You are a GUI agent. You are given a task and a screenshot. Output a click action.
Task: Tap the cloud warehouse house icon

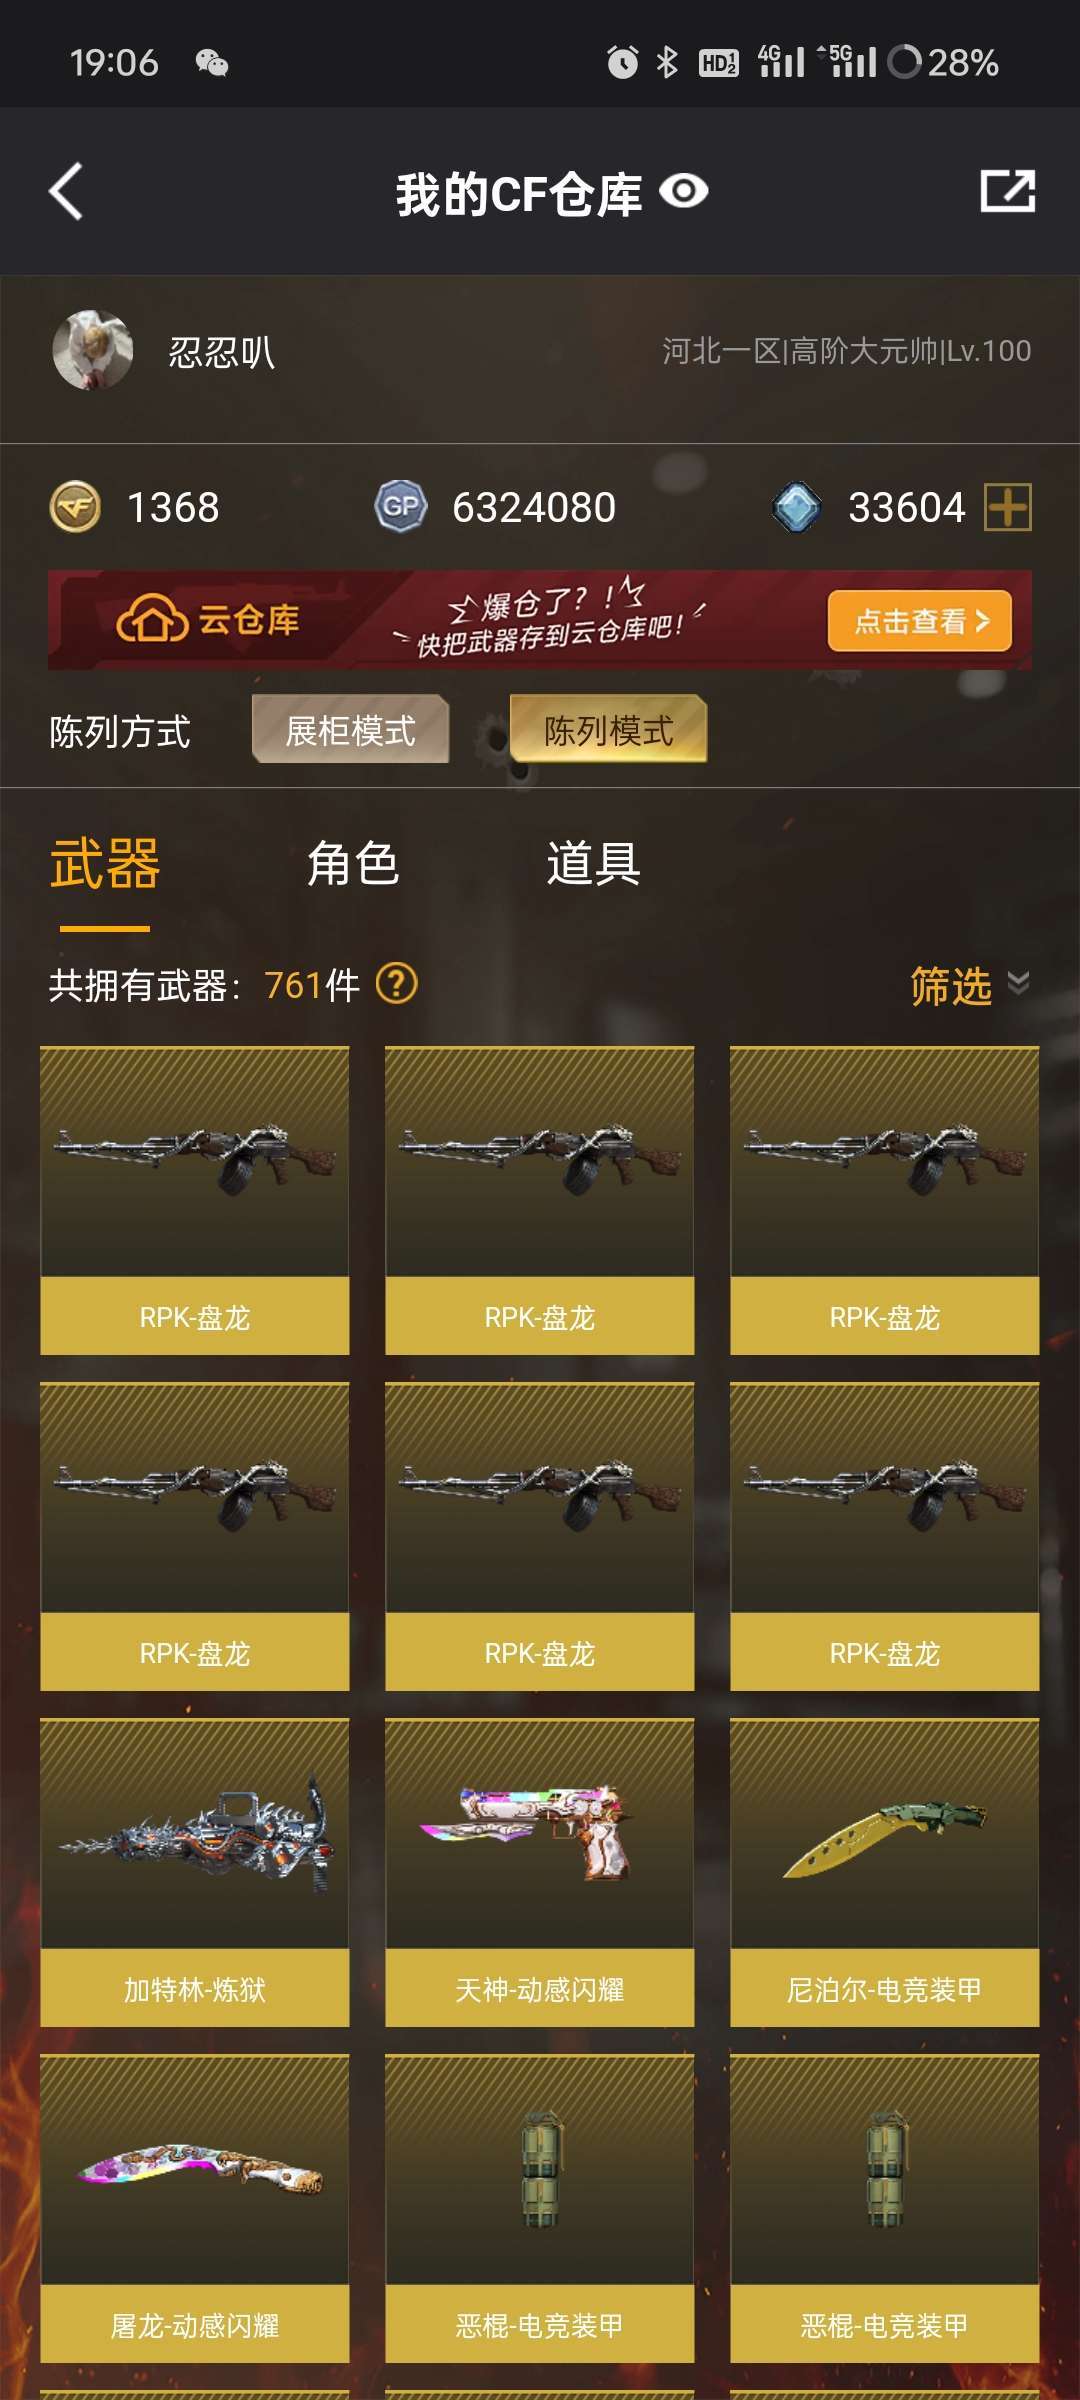[x=151, y=619]
